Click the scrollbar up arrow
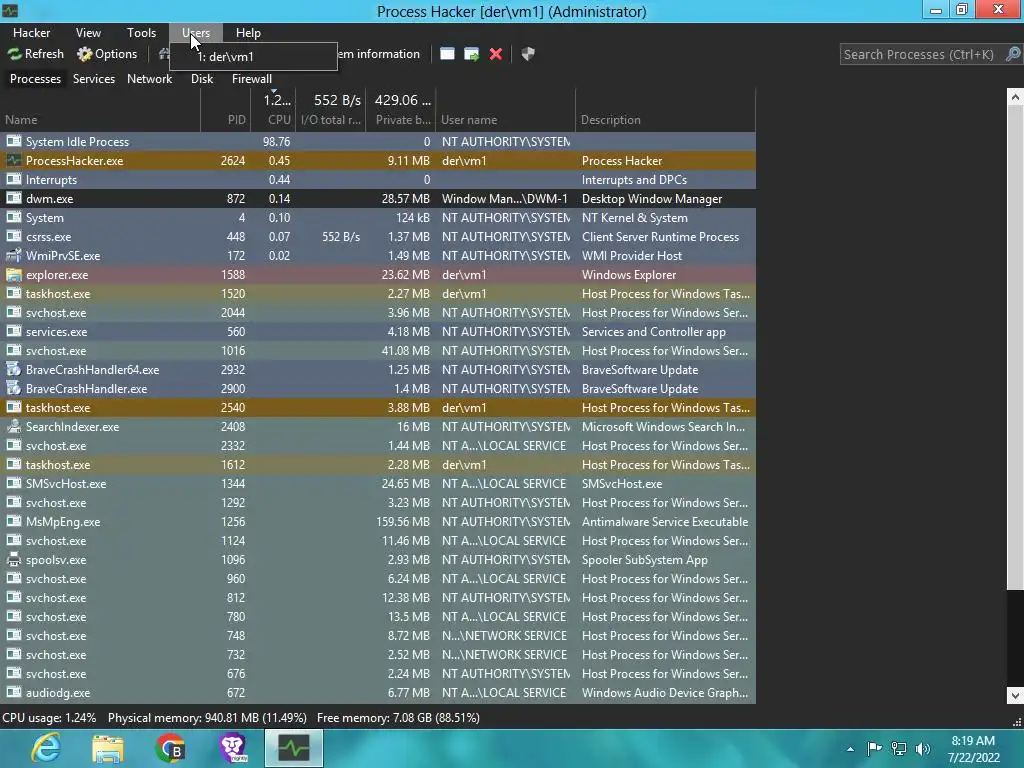 1015,97
